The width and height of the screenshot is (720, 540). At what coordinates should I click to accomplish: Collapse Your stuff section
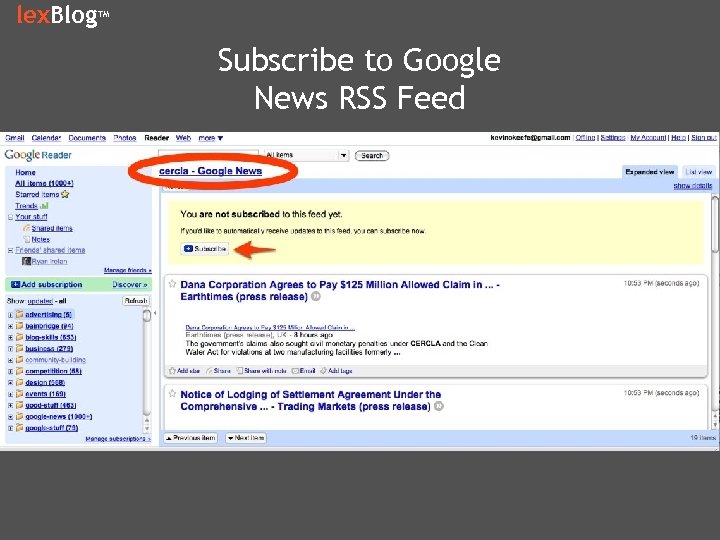(10, 217)
